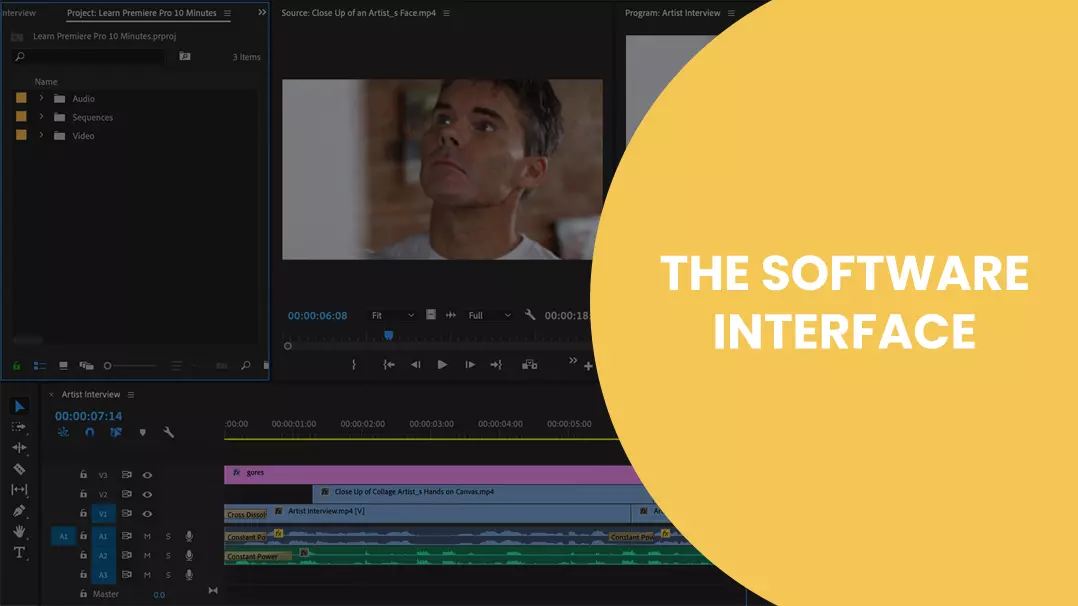Viewport: 1078px width, 606px height.
Task: Open the Full playback resolution dropdown
Action: (x=489, y=315)
